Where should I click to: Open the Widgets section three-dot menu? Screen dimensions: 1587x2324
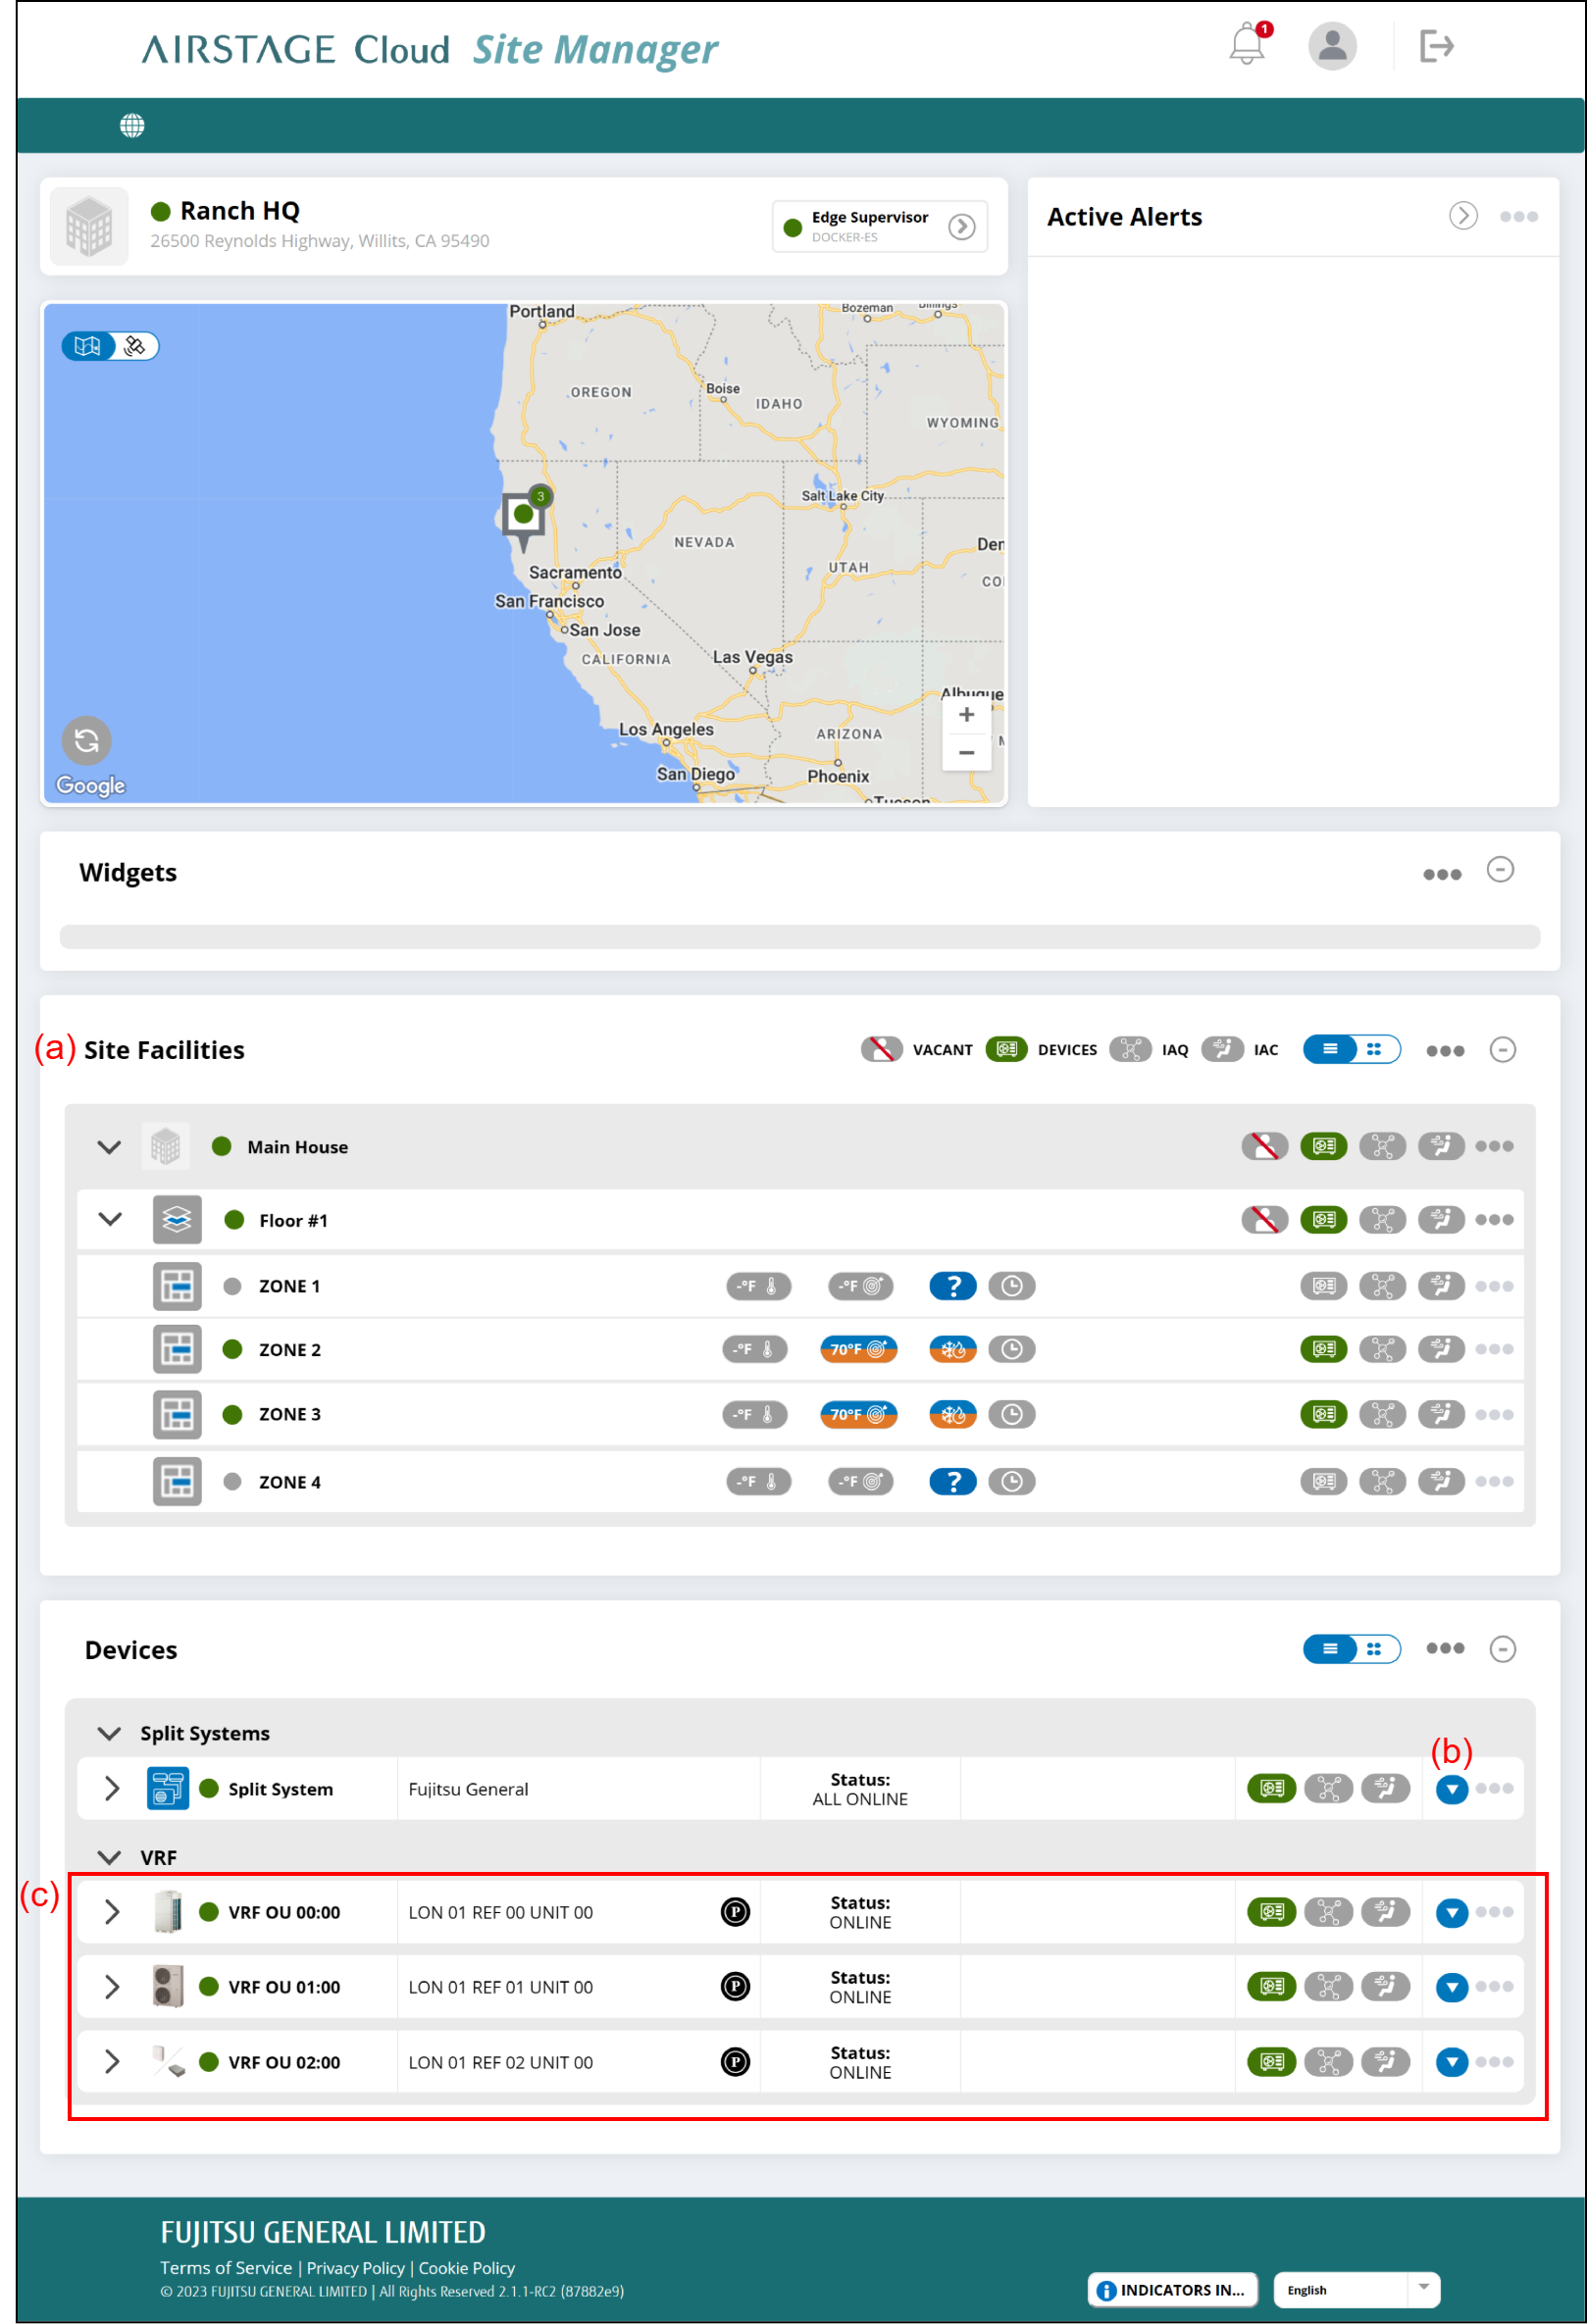(1441, 875)
